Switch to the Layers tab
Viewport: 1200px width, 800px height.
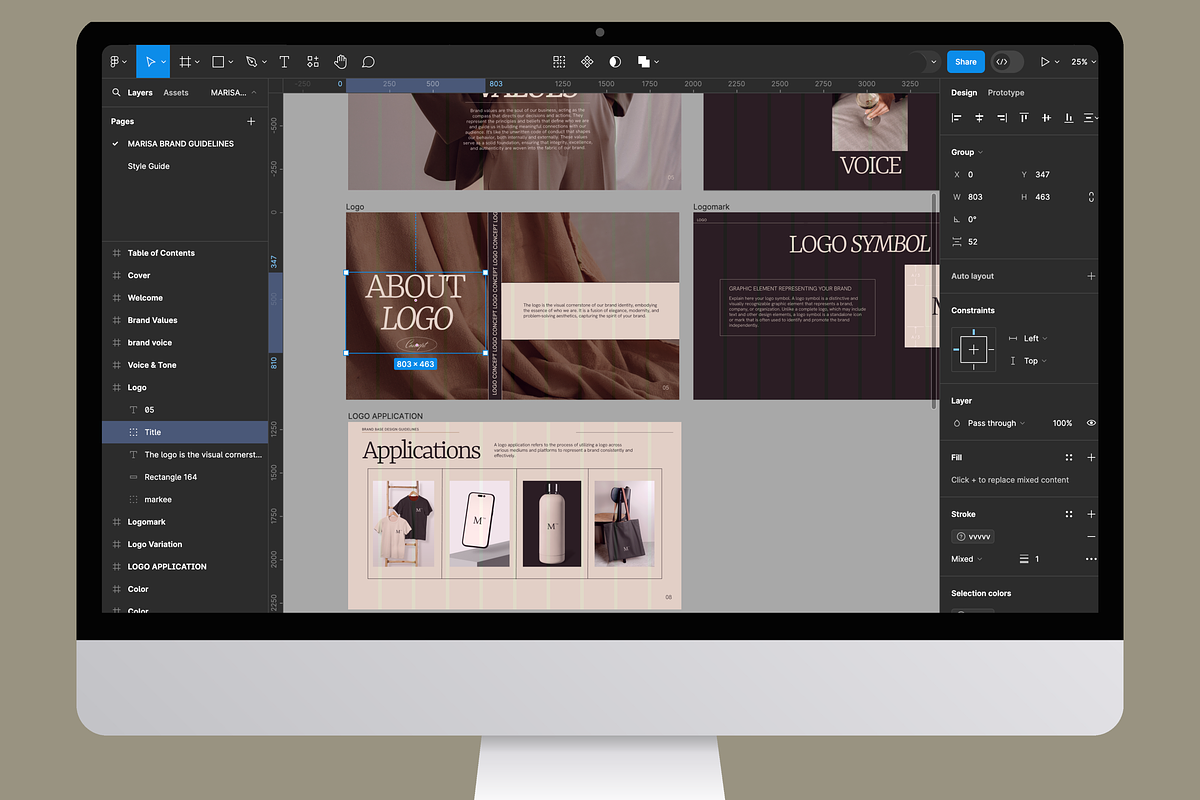(x=140, y=93)
